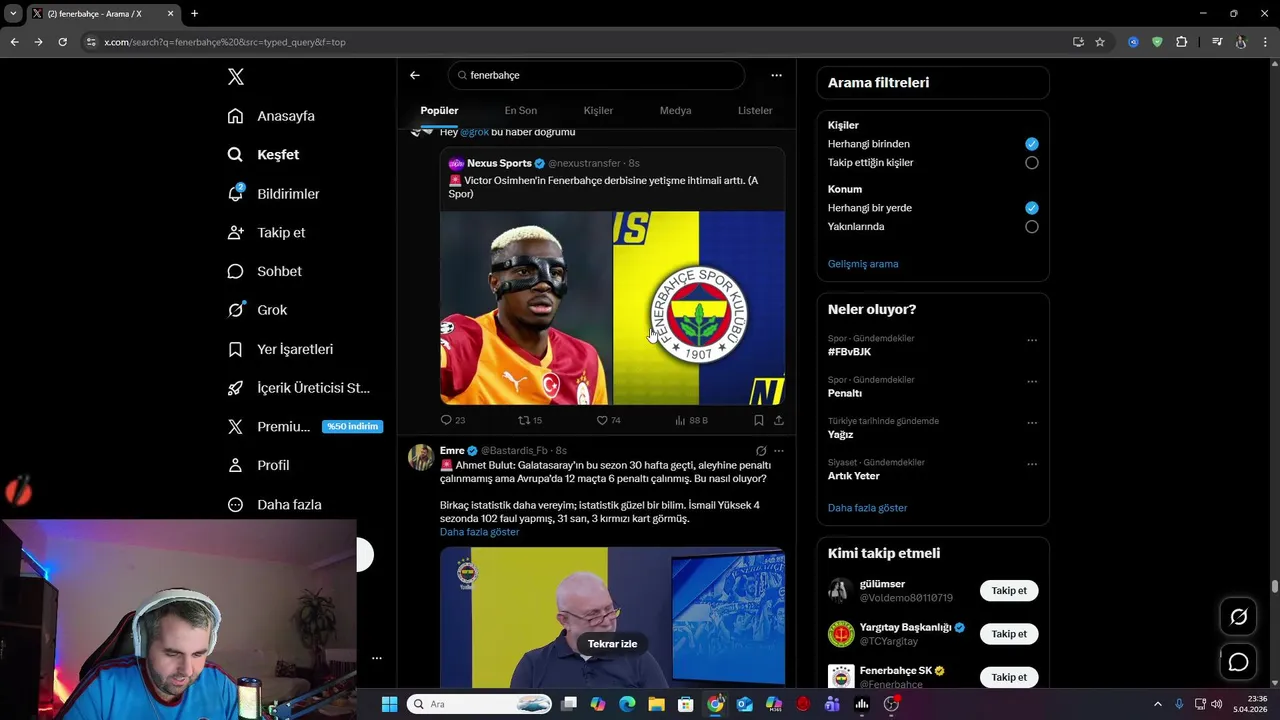Open more options for Yağız trend

[x=1032, y=423]
